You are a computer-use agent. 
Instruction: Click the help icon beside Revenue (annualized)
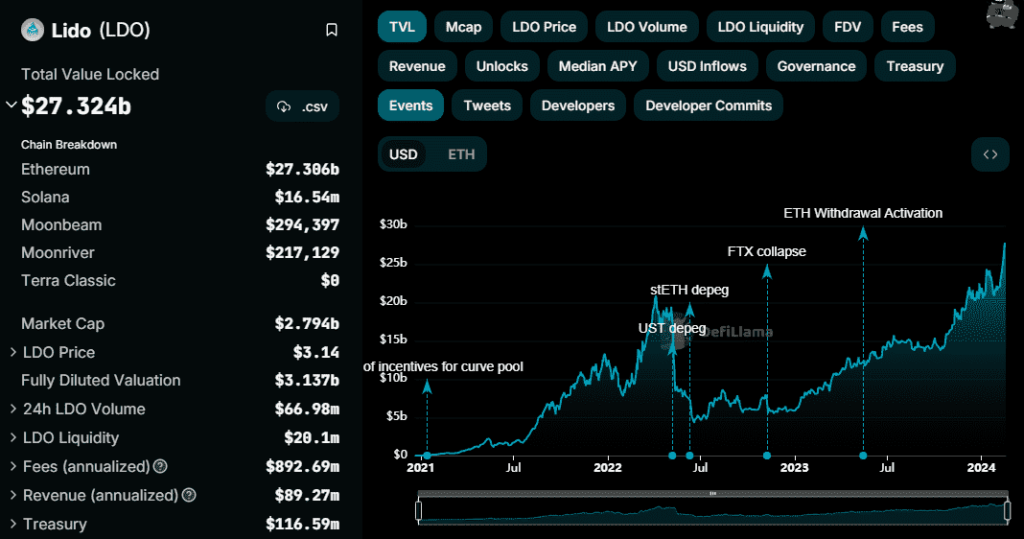click(x=190, y=495)
